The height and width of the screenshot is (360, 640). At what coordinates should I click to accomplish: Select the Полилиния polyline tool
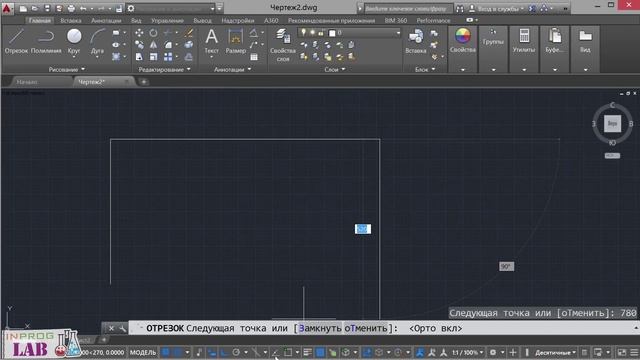(x=46, y=41)
